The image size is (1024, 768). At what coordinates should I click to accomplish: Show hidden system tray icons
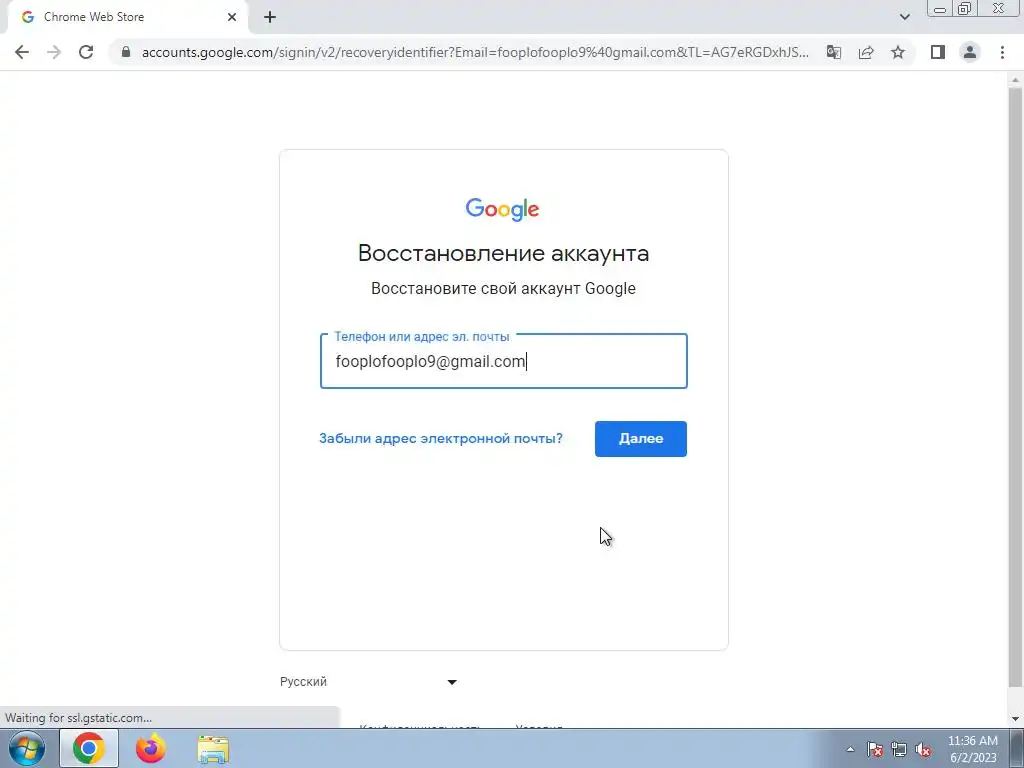coord(850,749)
